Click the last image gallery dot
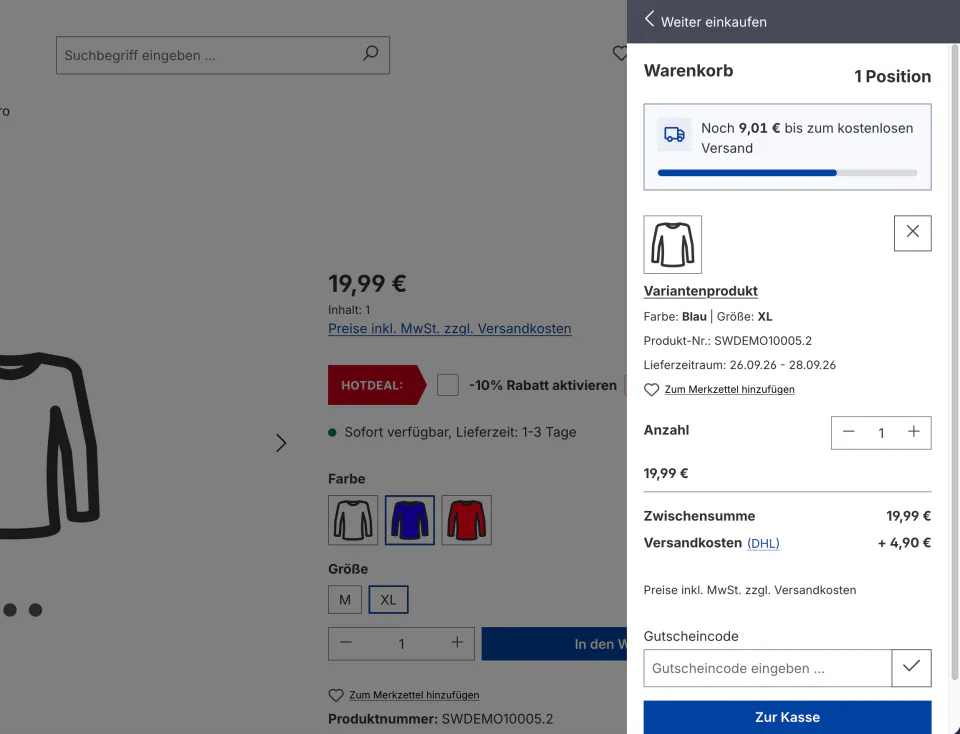Image resolution: width=960 pixels, height=734 pixels. click(x=36, y=610)
